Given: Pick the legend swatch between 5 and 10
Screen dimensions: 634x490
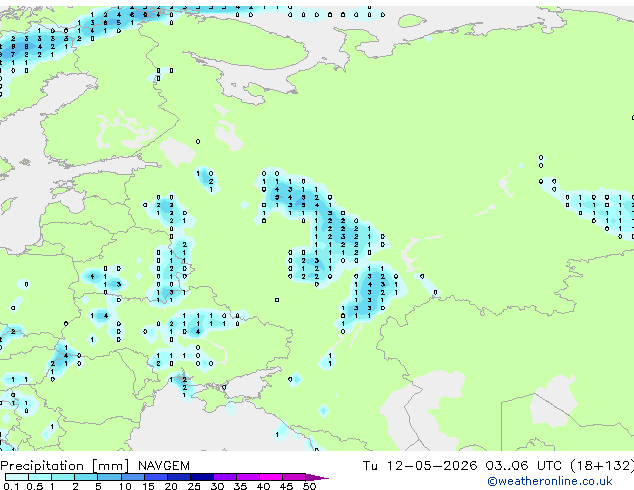Looking at the screenshot, I should [110, 477].
